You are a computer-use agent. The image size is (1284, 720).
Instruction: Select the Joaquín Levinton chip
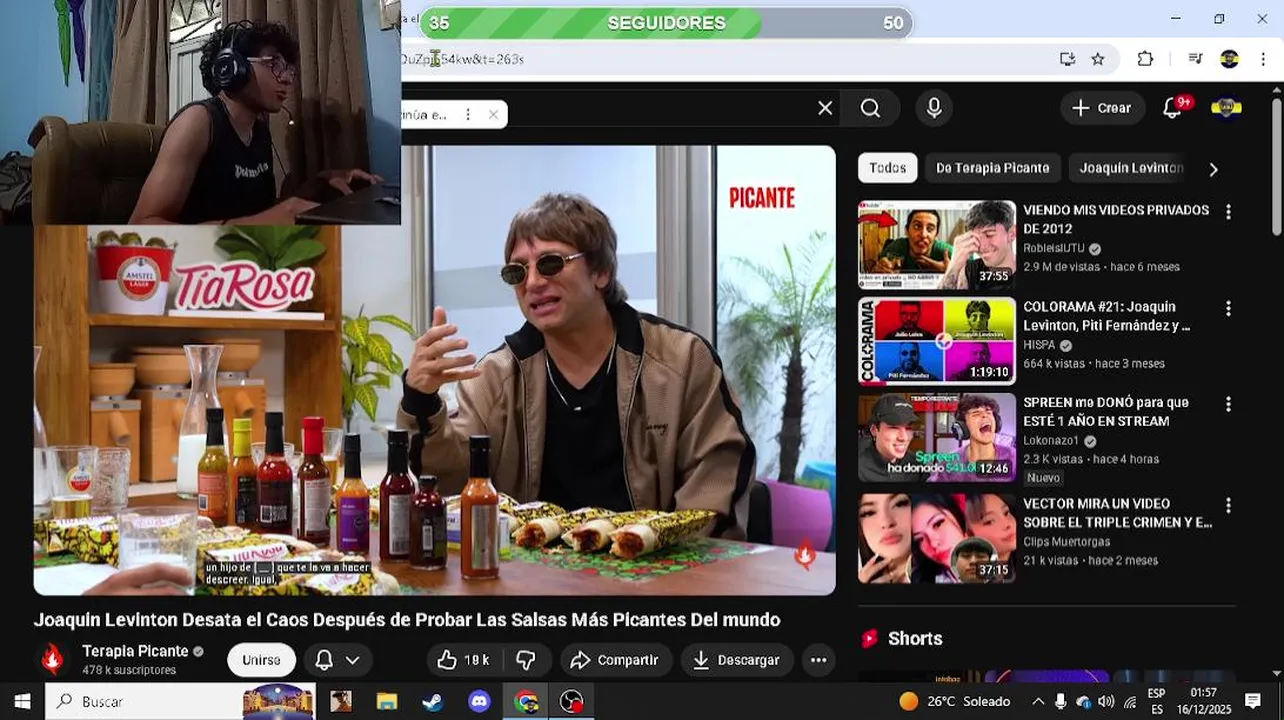[1131, 168]
